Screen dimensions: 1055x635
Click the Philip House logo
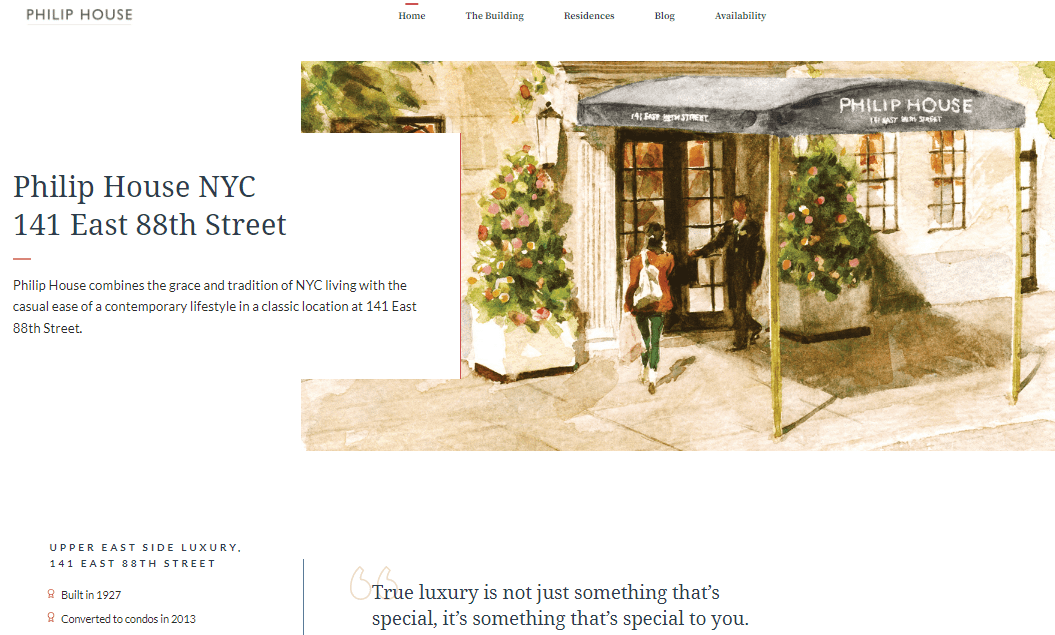tap(79, 15)
